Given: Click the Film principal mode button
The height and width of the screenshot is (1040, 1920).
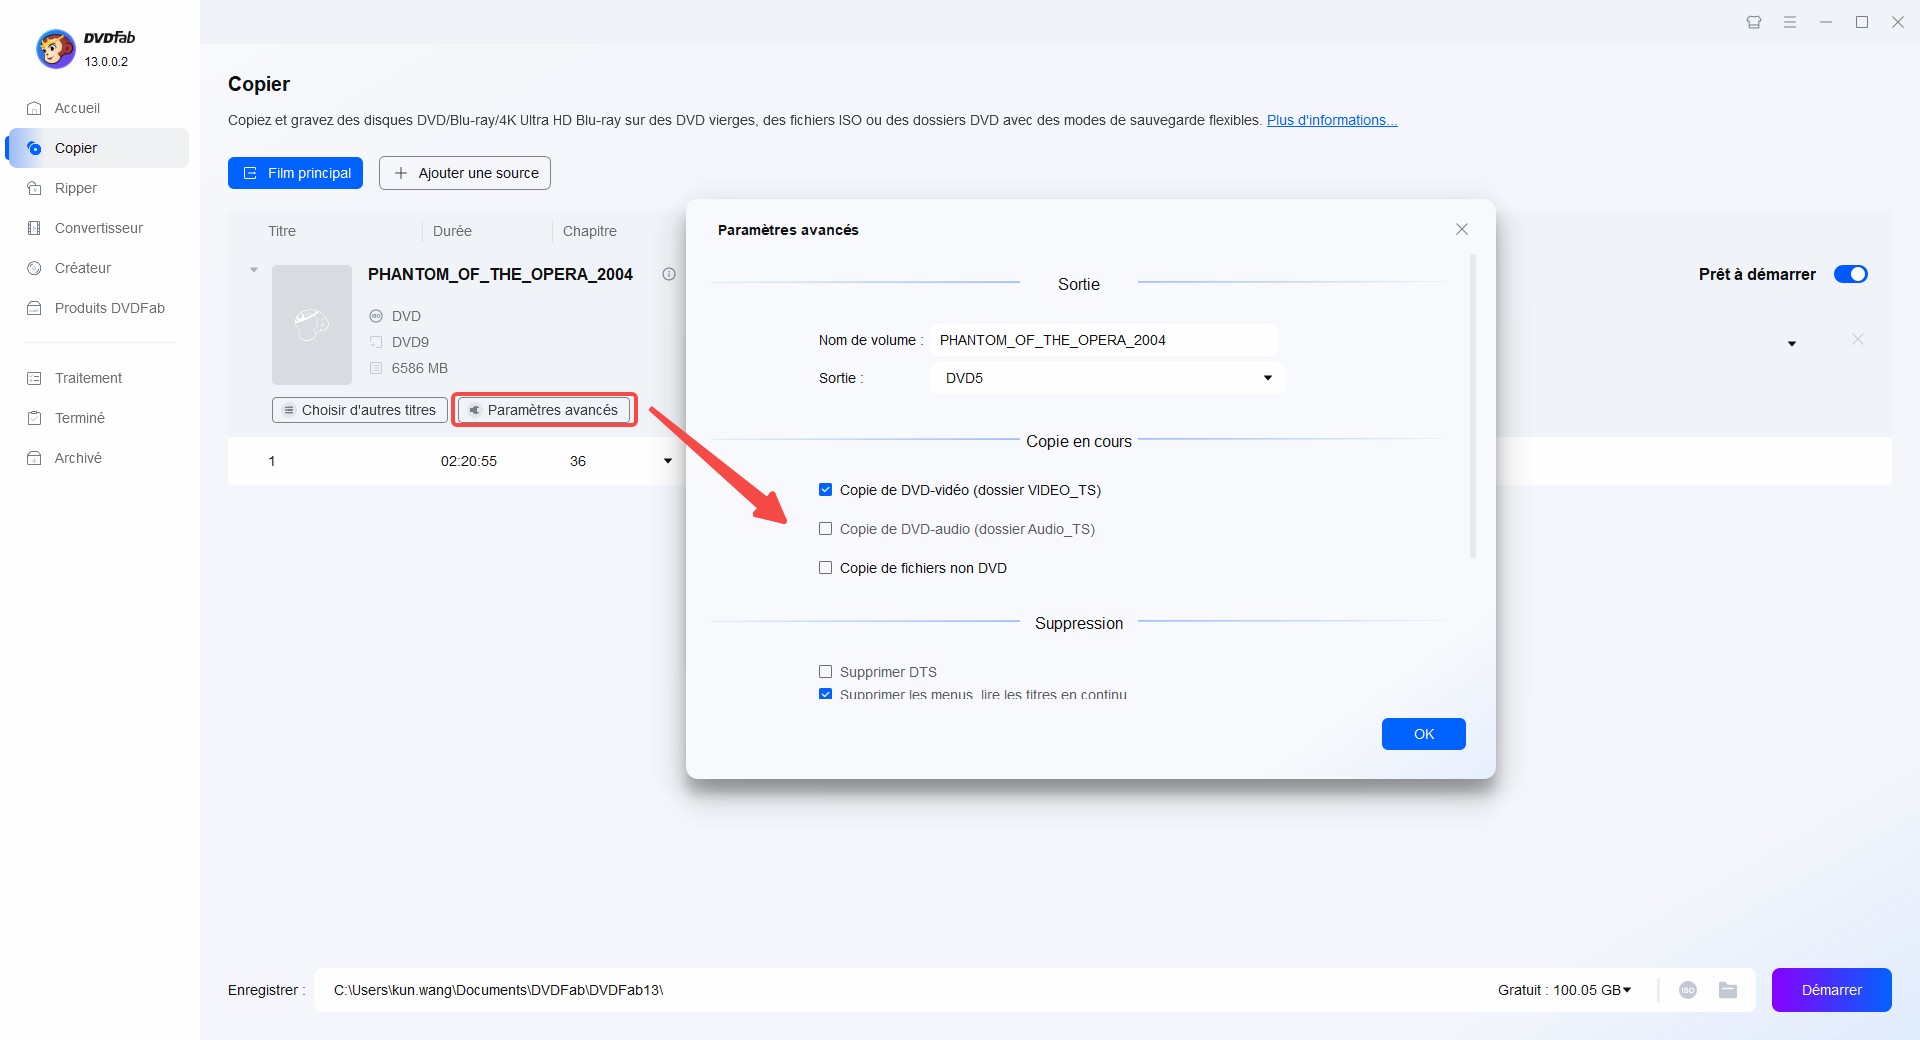Looking at the screenshot, I should tap(295, 173).
